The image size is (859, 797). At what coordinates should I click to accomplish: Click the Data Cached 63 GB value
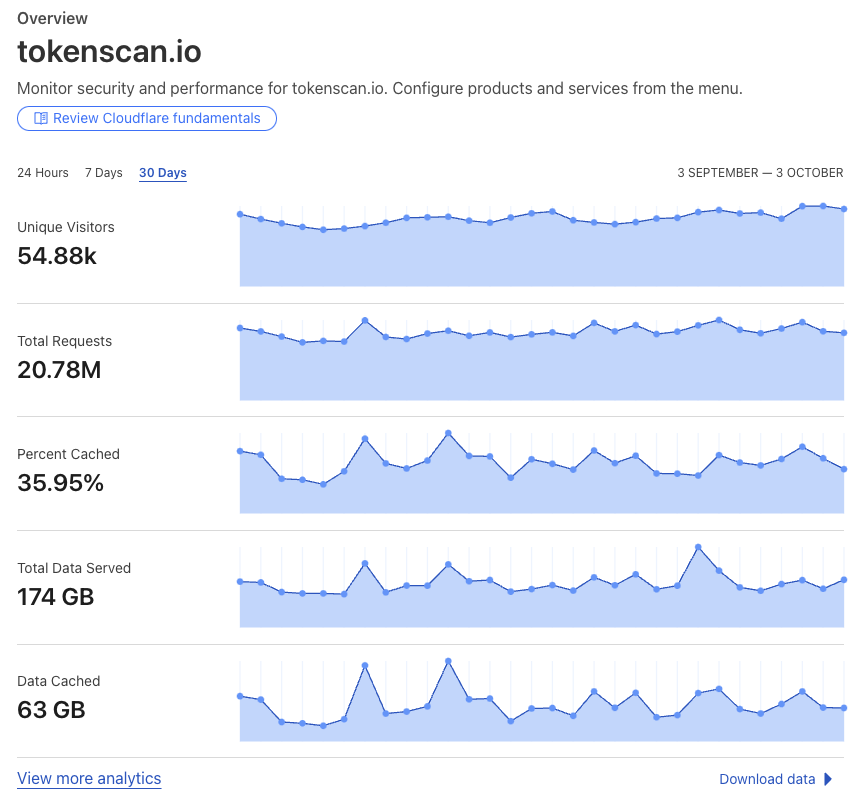[x=51, y=710]
